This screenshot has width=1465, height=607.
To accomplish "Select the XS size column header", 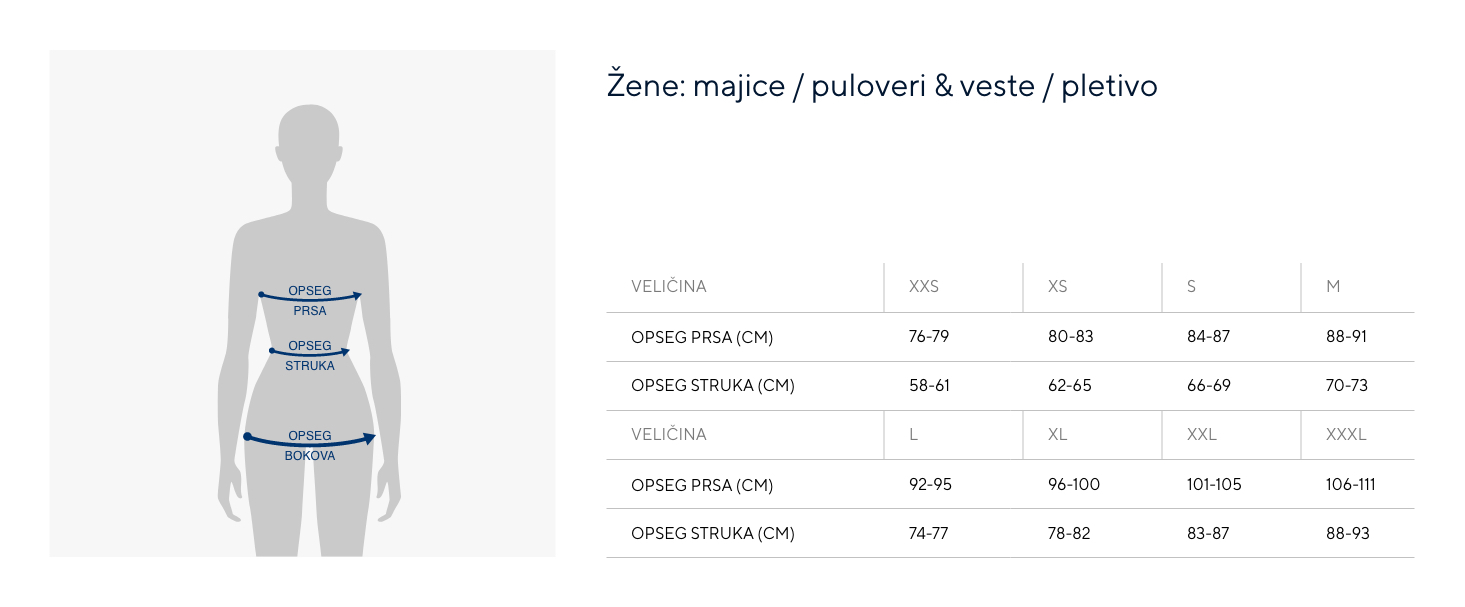I will (1058, 287).
